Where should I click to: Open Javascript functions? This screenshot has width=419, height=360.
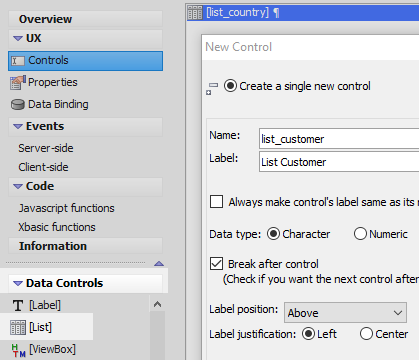tap(66, 208)
